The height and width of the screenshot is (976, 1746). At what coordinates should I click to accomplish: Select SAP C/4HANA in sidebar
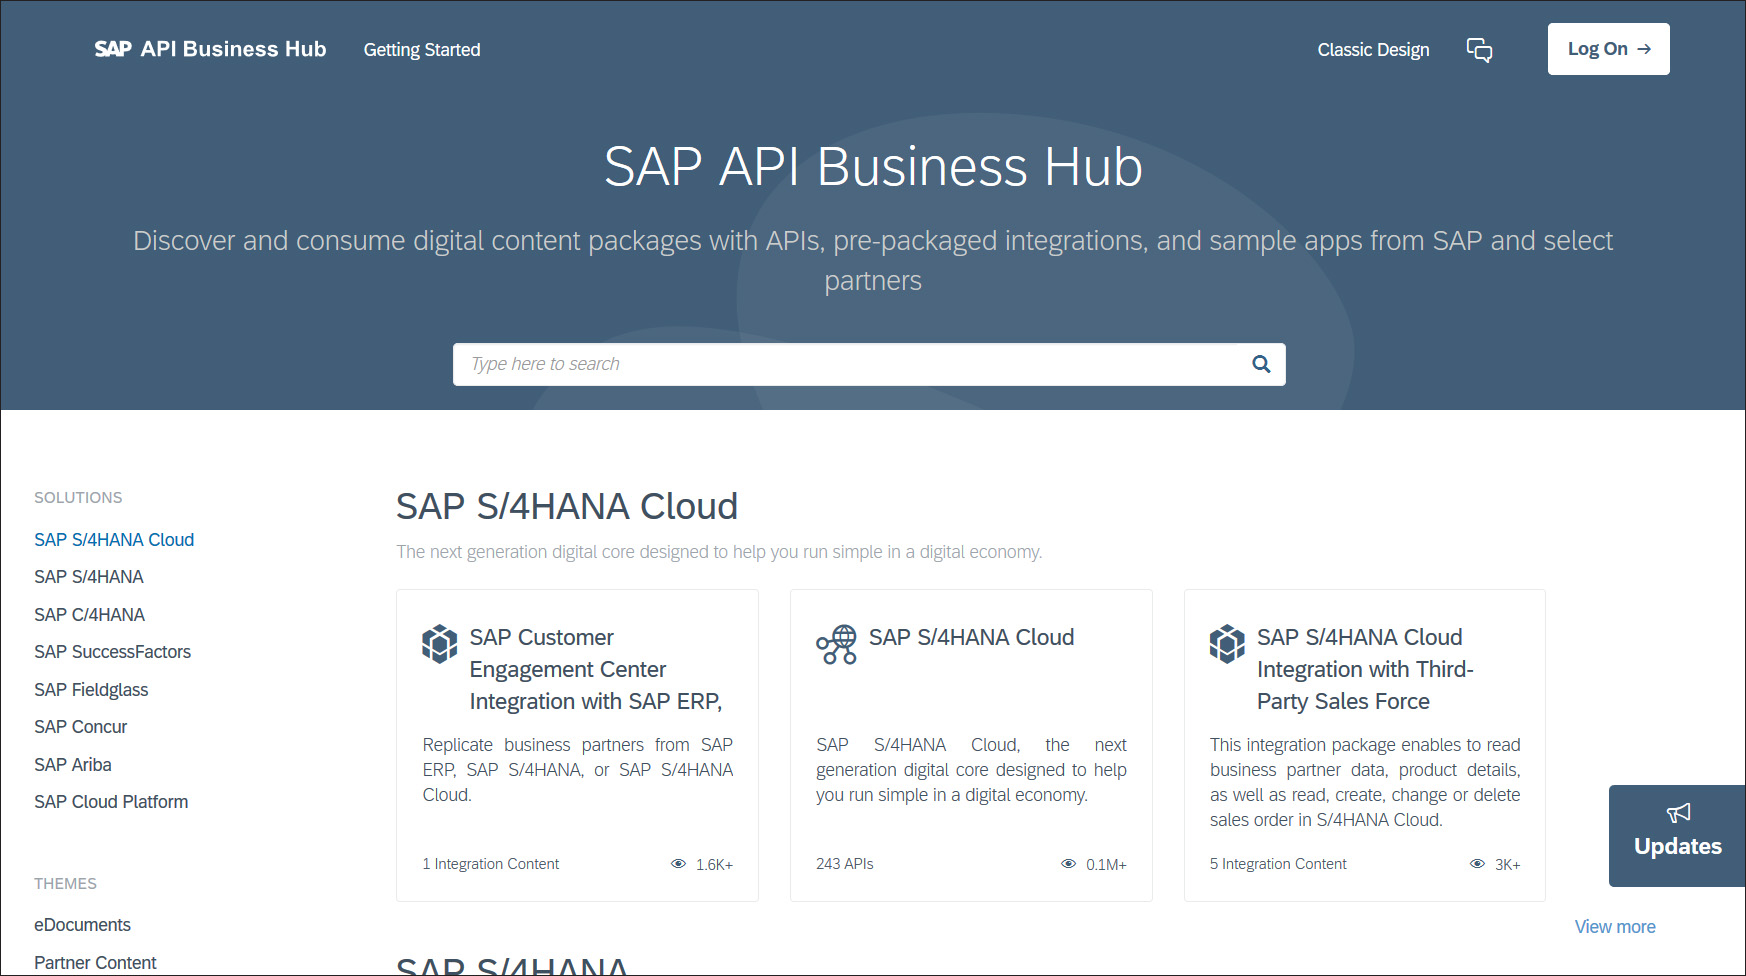pyautogui.click(x=89, y=615)
